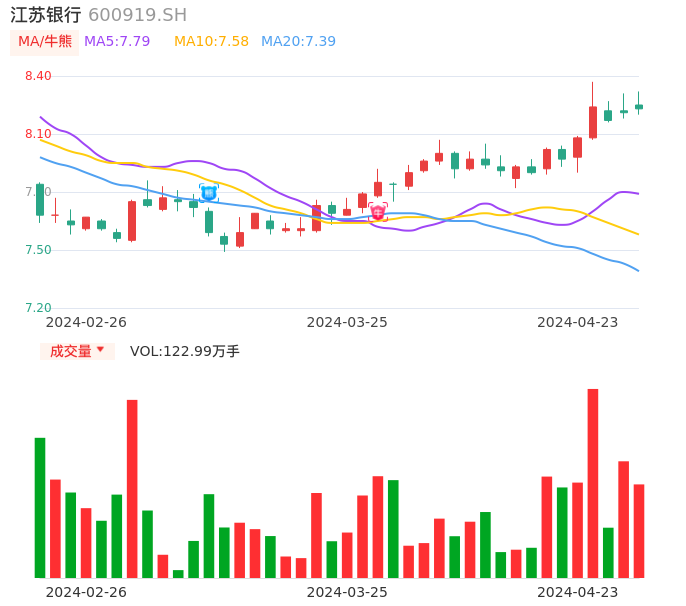686x606 pixels.
Task: Click the first green volume bar on left
Action: point(40,507)
